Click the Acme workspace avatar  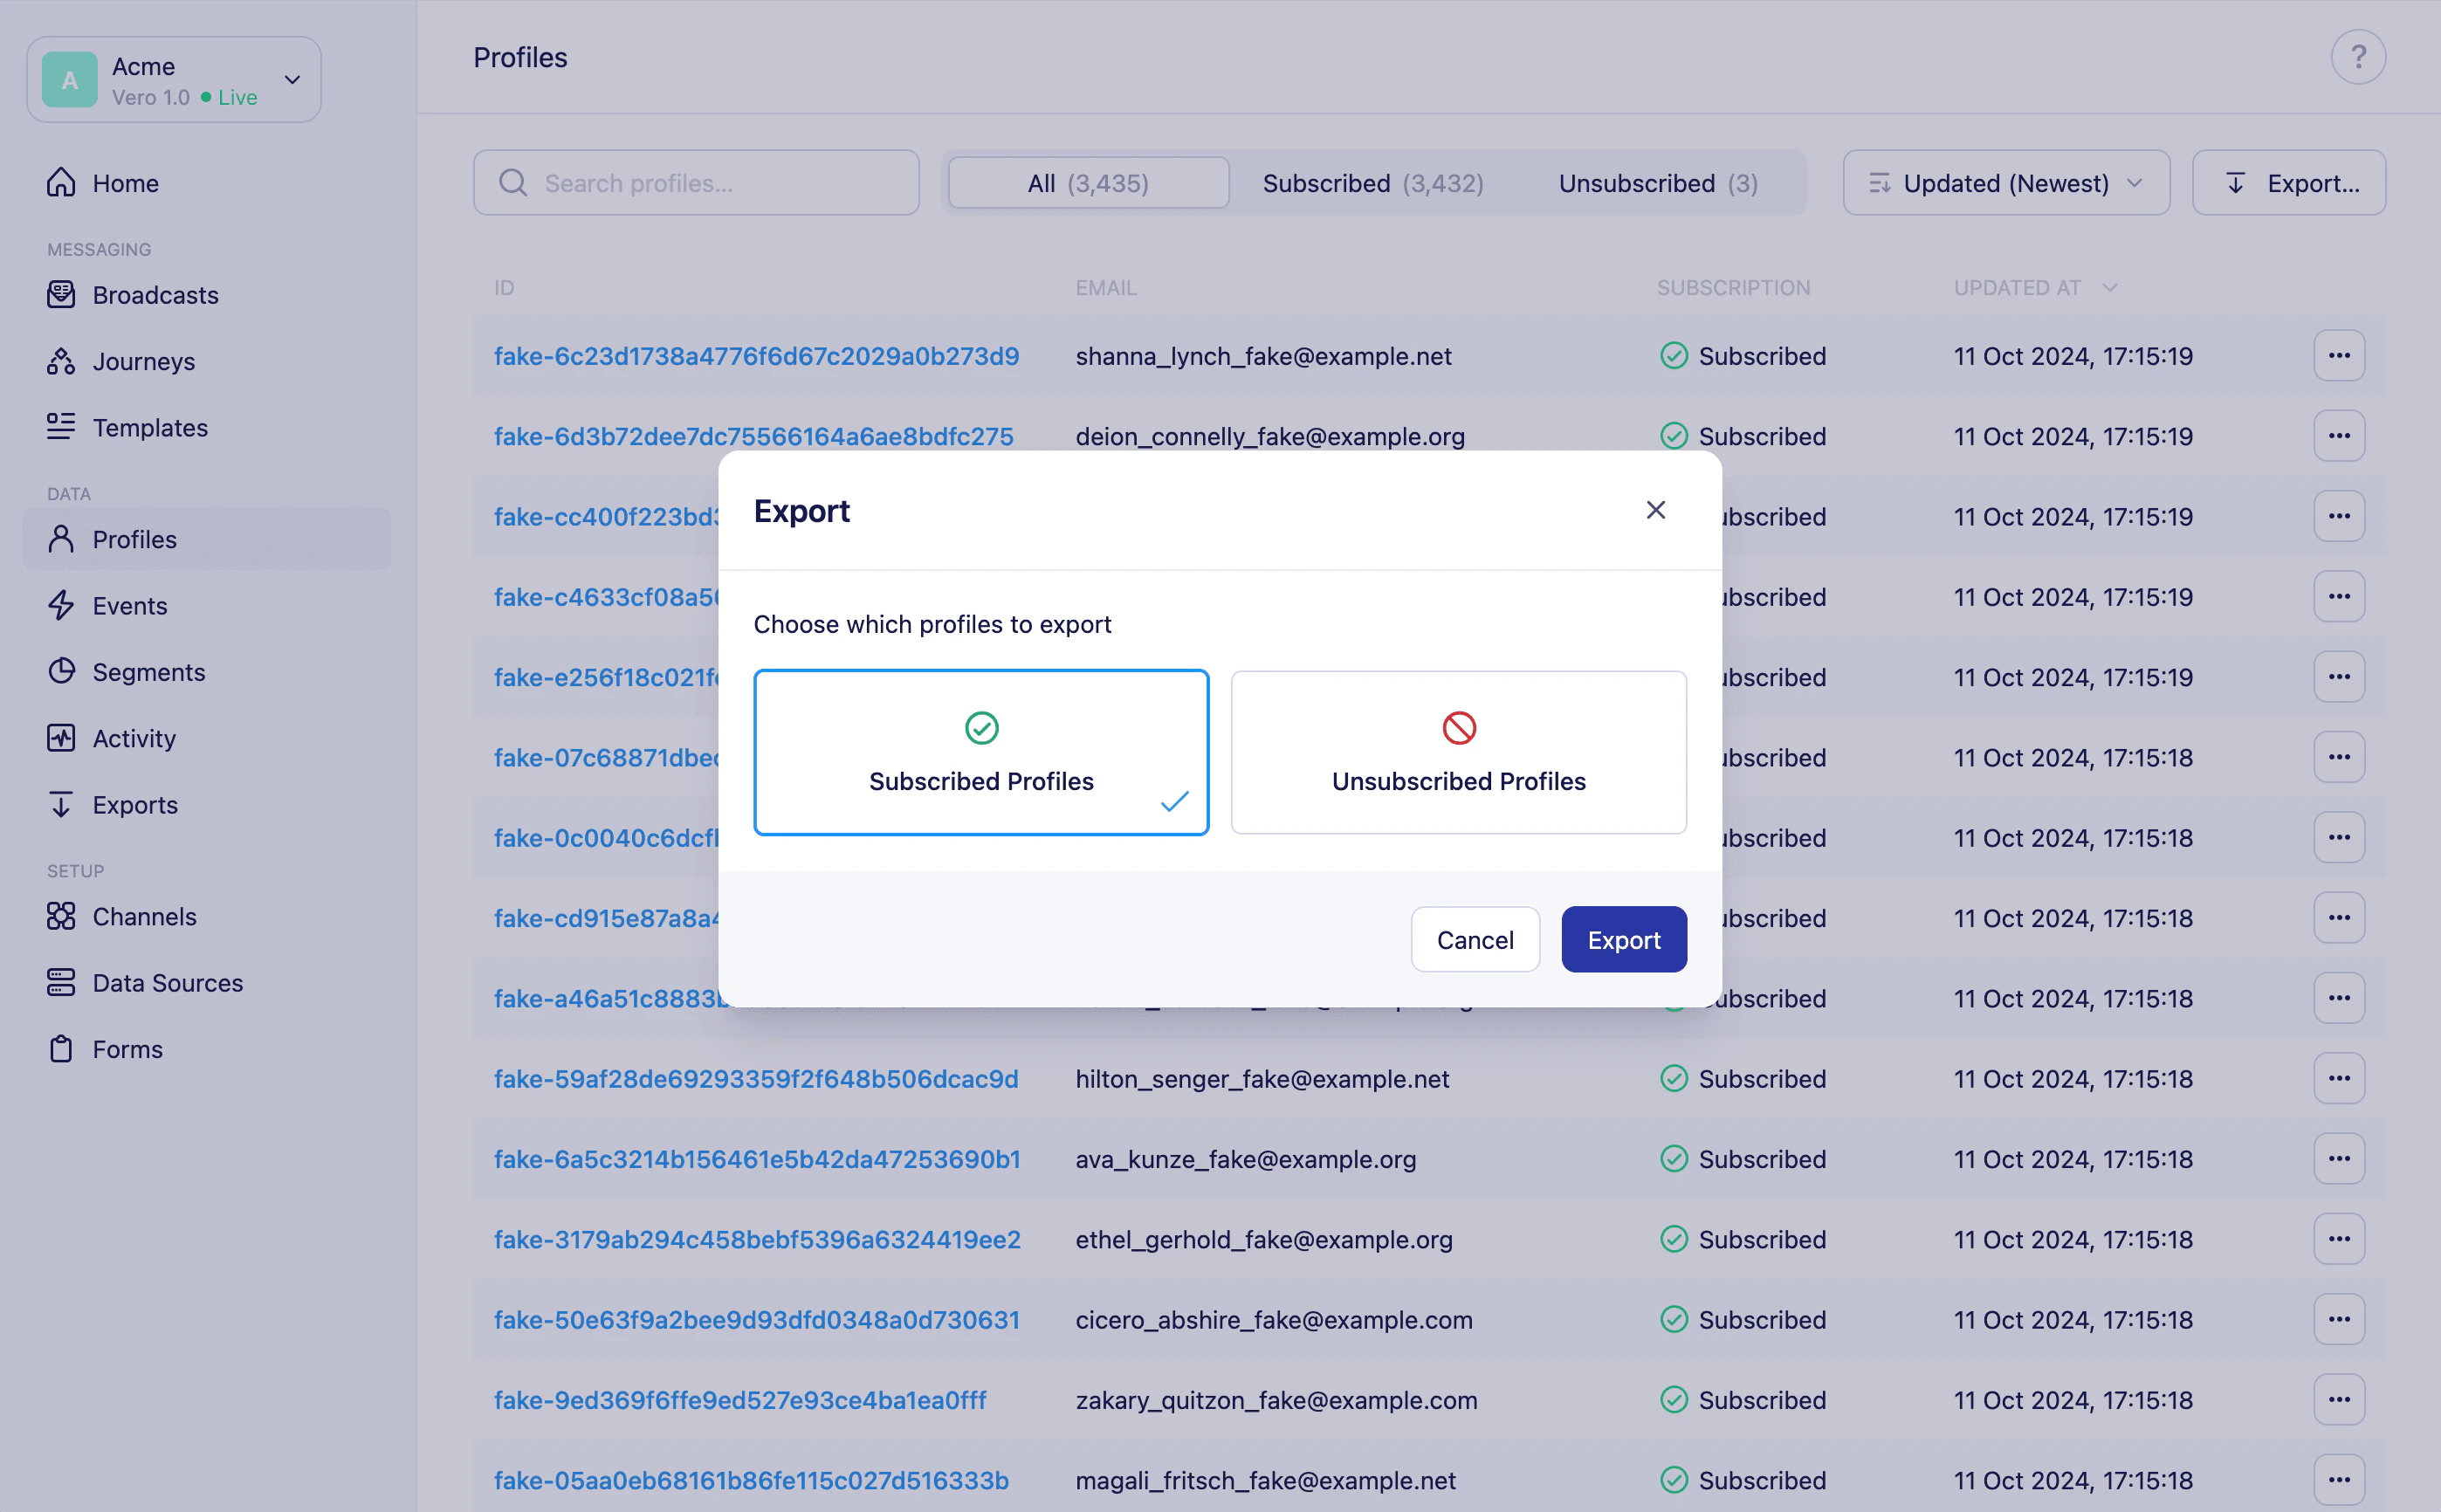(70, 80)
